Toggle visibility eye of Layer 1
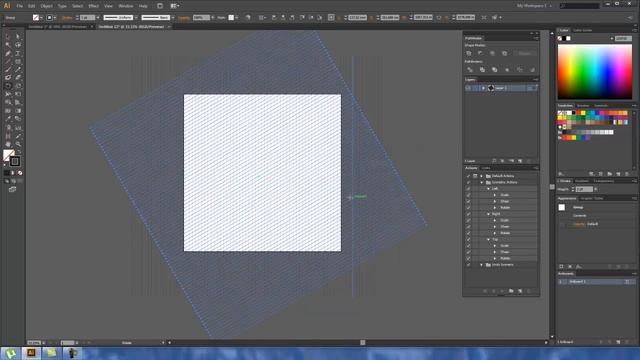The image size is (640, 360). [x=468, y=88]
